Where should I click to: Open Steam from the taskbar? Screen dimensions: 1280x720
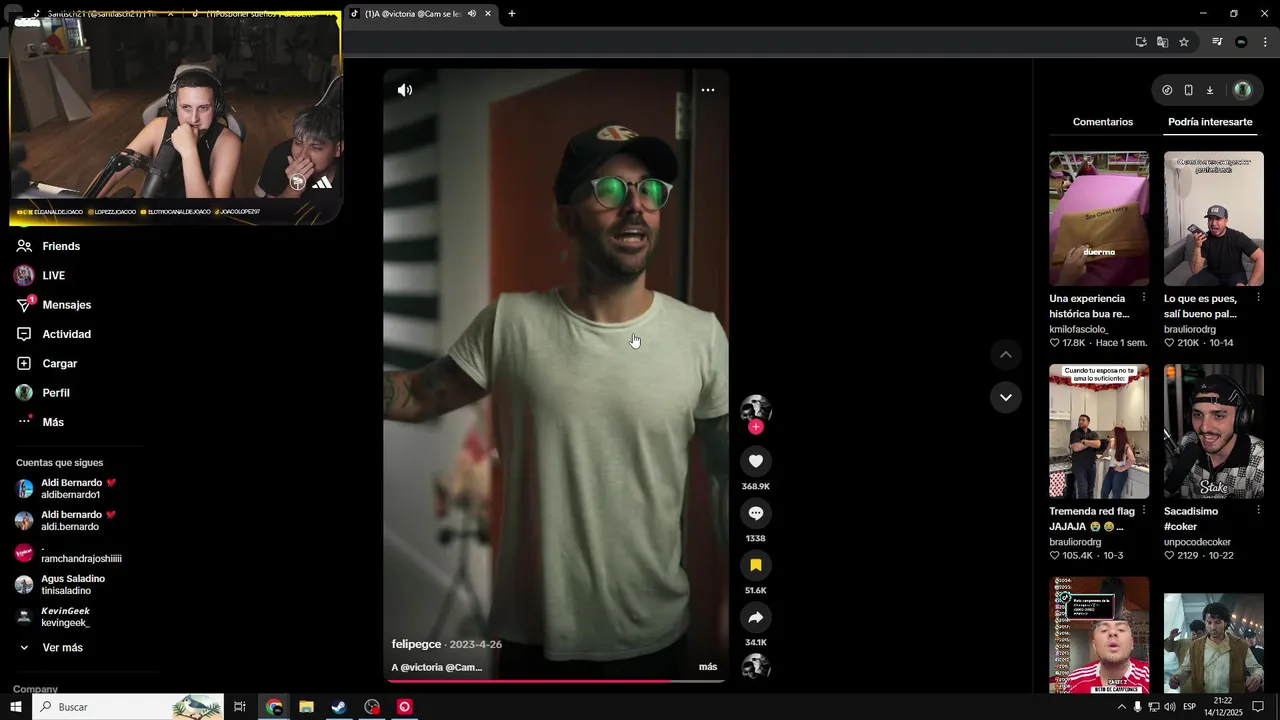point(339,707)
